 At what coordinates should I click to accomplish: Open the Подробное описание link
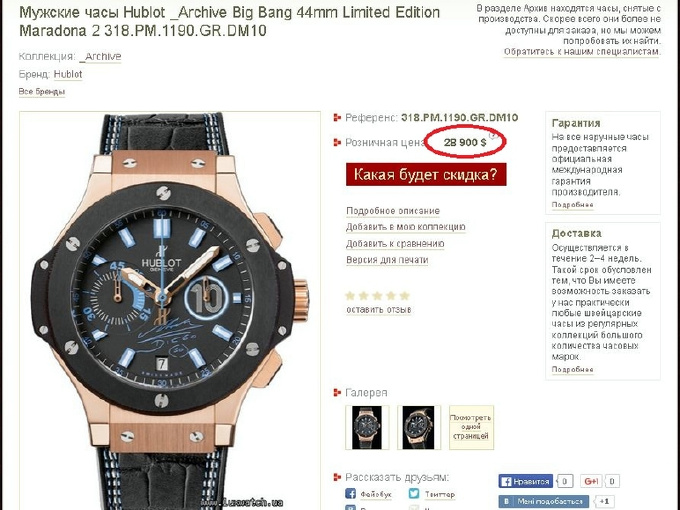coord(393,211)
